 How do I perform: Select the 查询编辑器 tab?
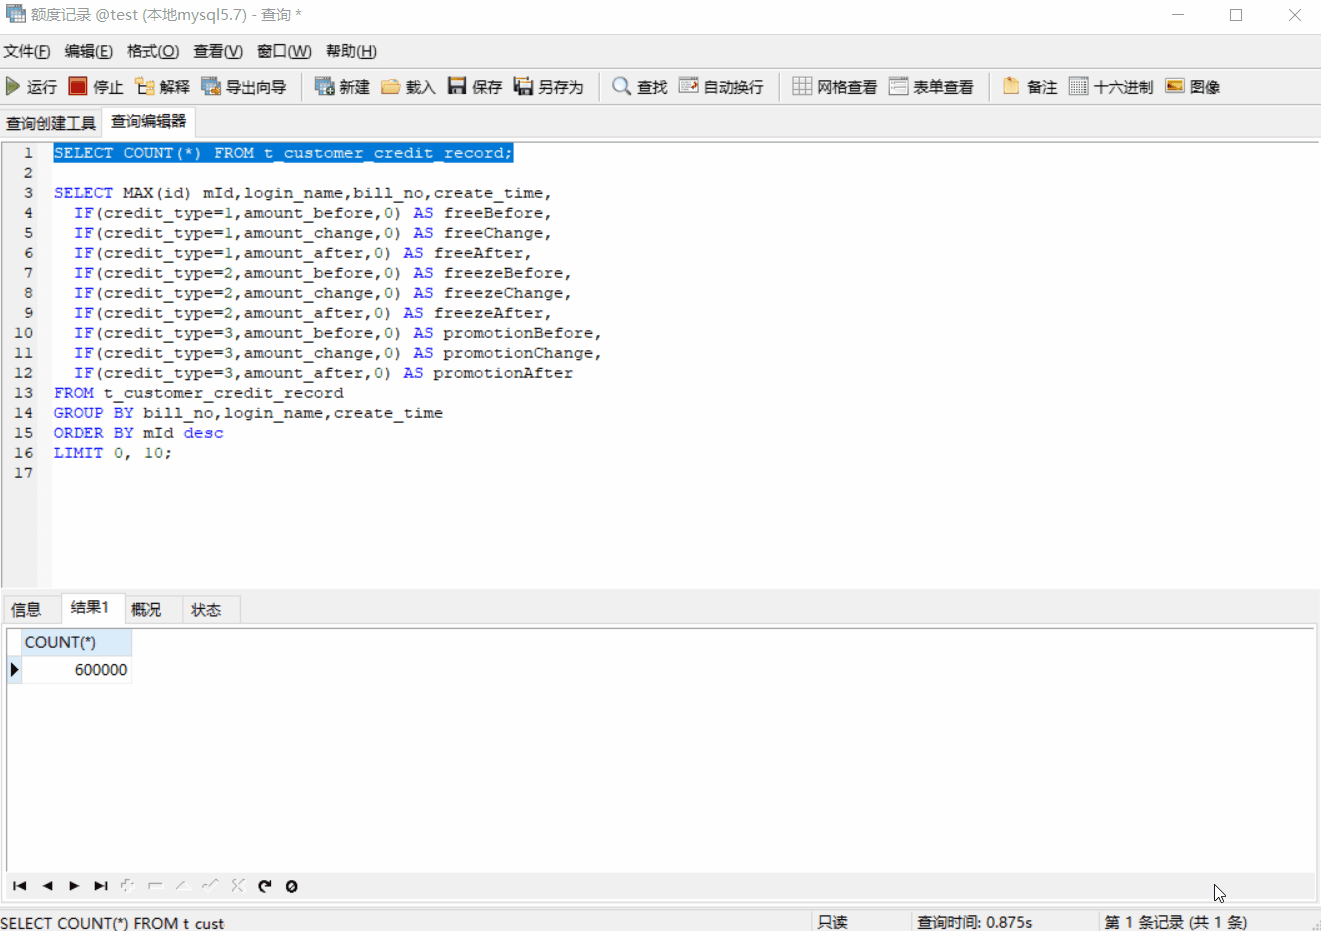tap(149, 122)
